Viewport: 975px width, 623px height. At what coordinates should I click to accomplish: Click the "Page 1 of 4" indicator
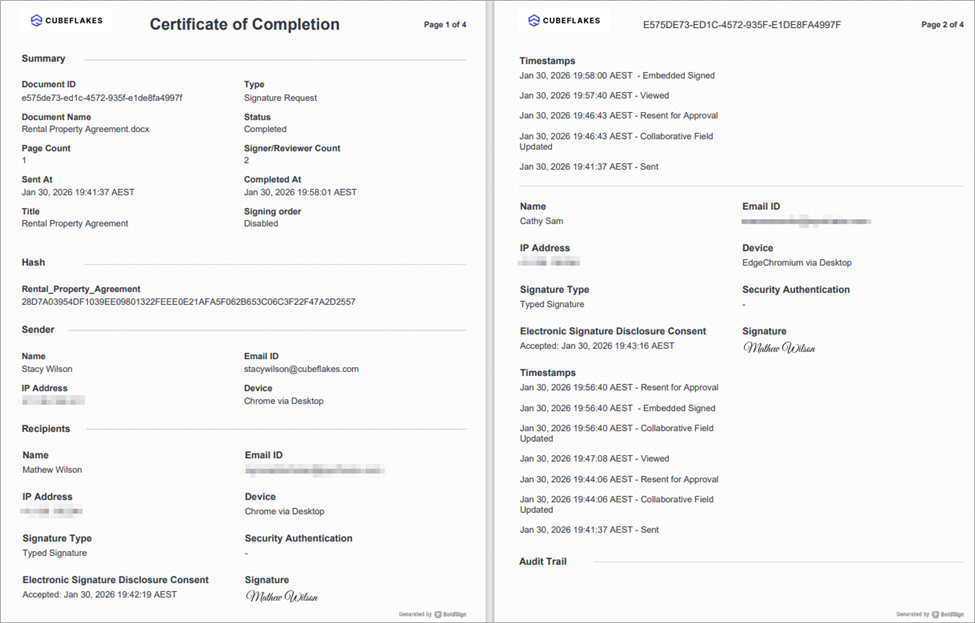click(x=445, y=25)
